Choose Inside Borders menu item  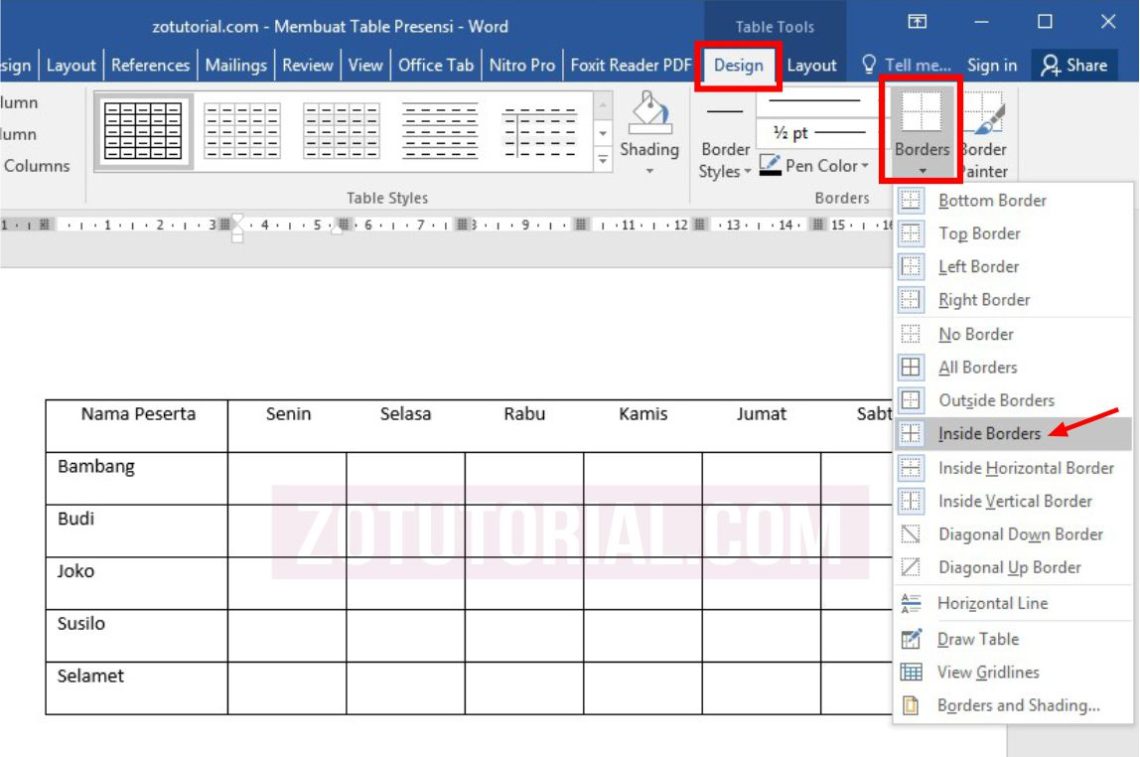coord(1013,433)
